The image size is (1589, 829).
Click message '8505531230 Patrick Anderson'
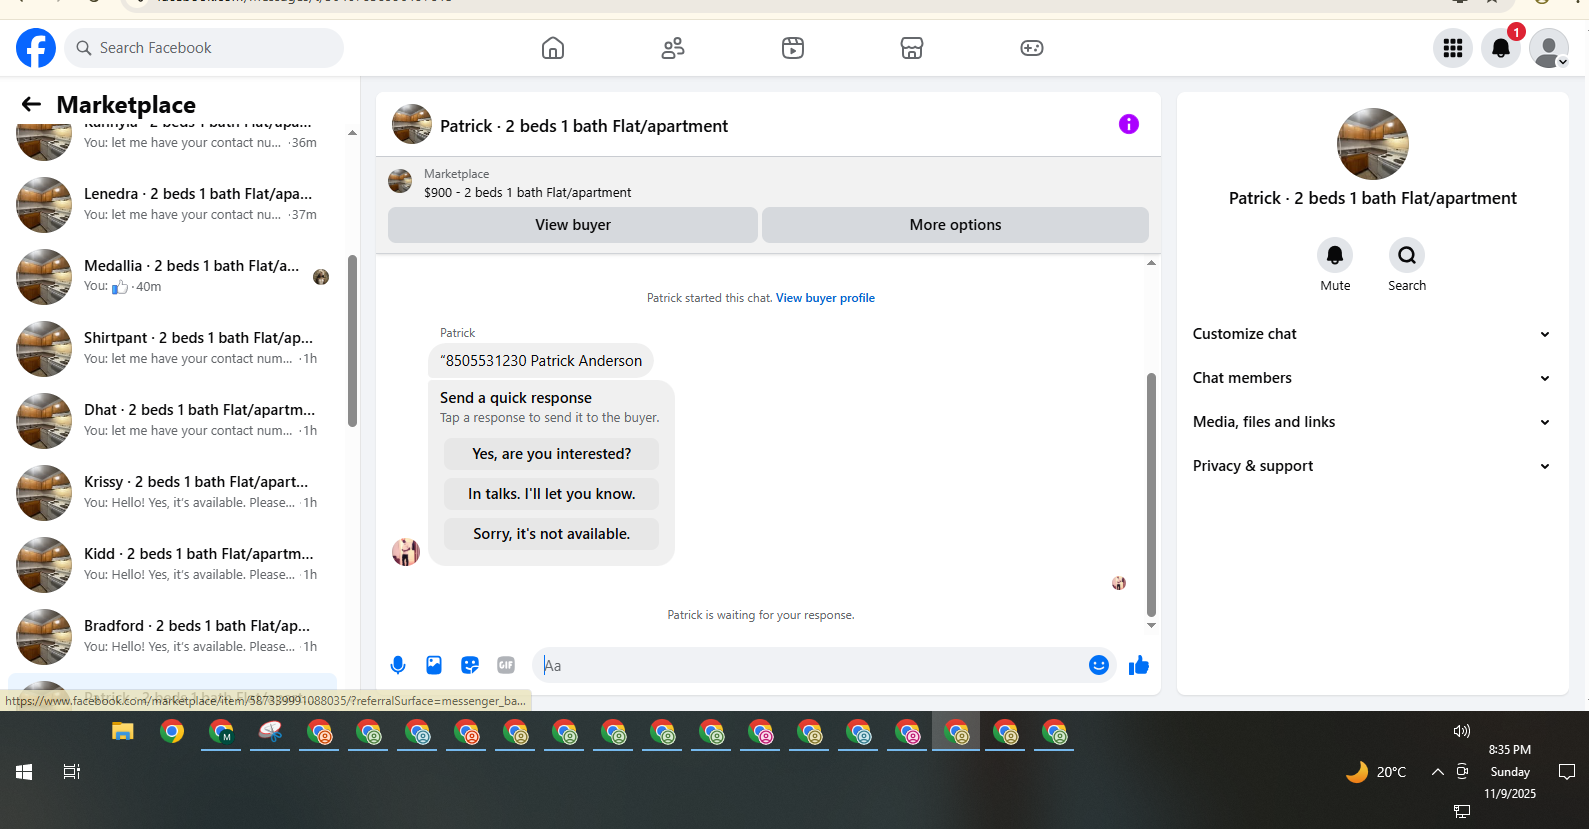(541, 361)
